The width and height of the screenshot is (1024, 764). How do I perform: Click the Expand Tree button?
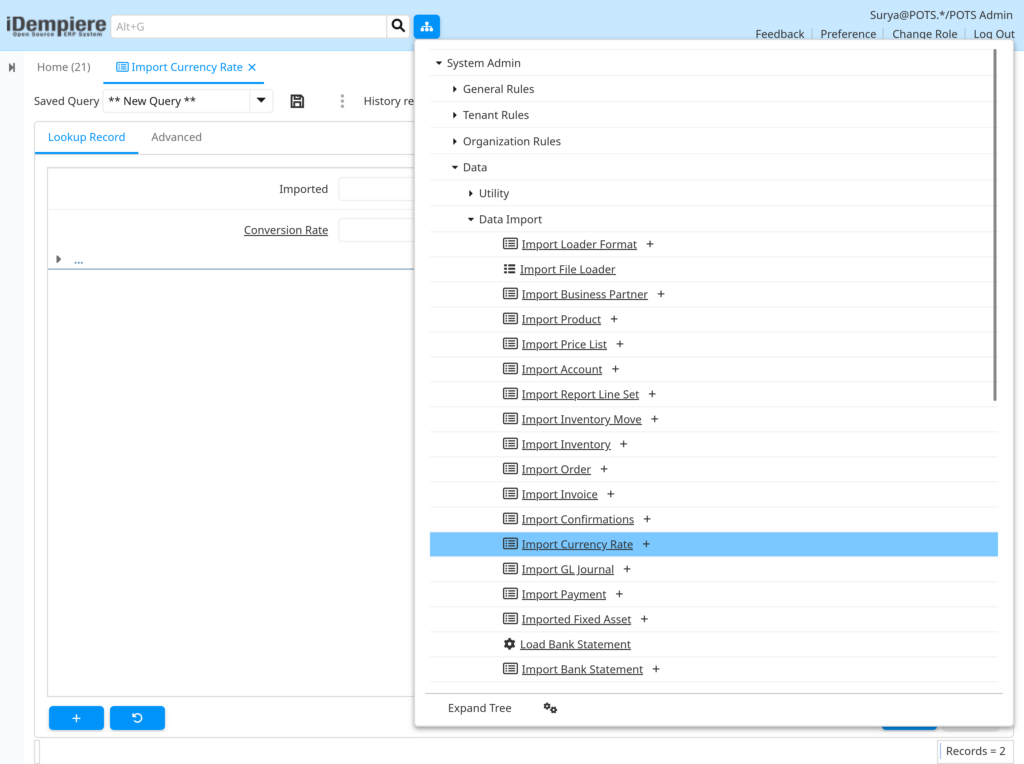[479, 708]
